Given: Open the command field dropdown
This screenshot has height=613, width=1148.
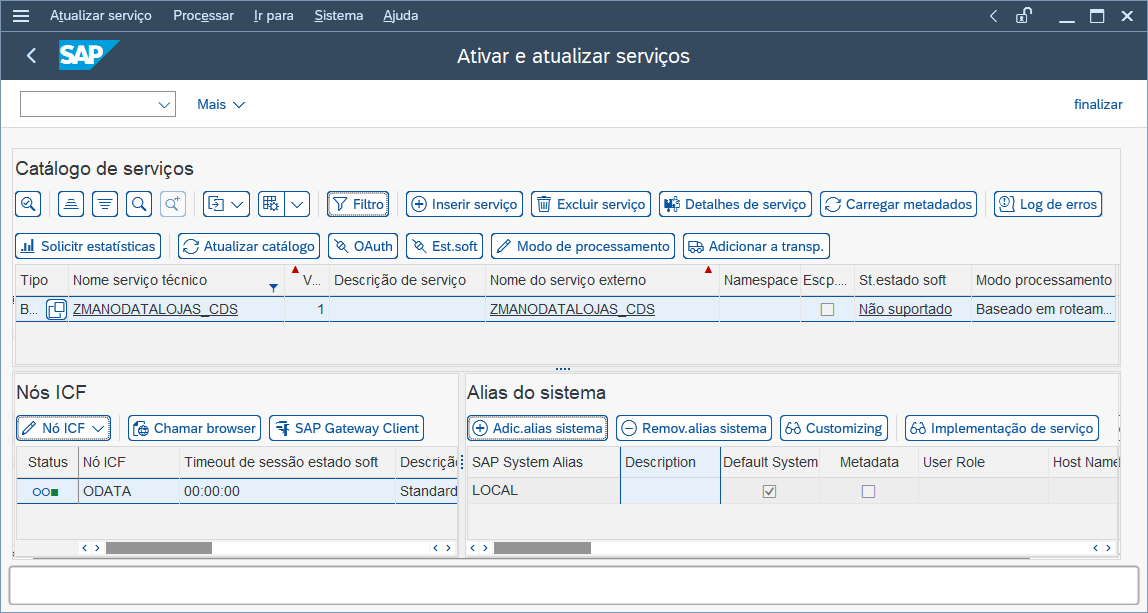Looking at the screenshot, I should click(165, 105).
